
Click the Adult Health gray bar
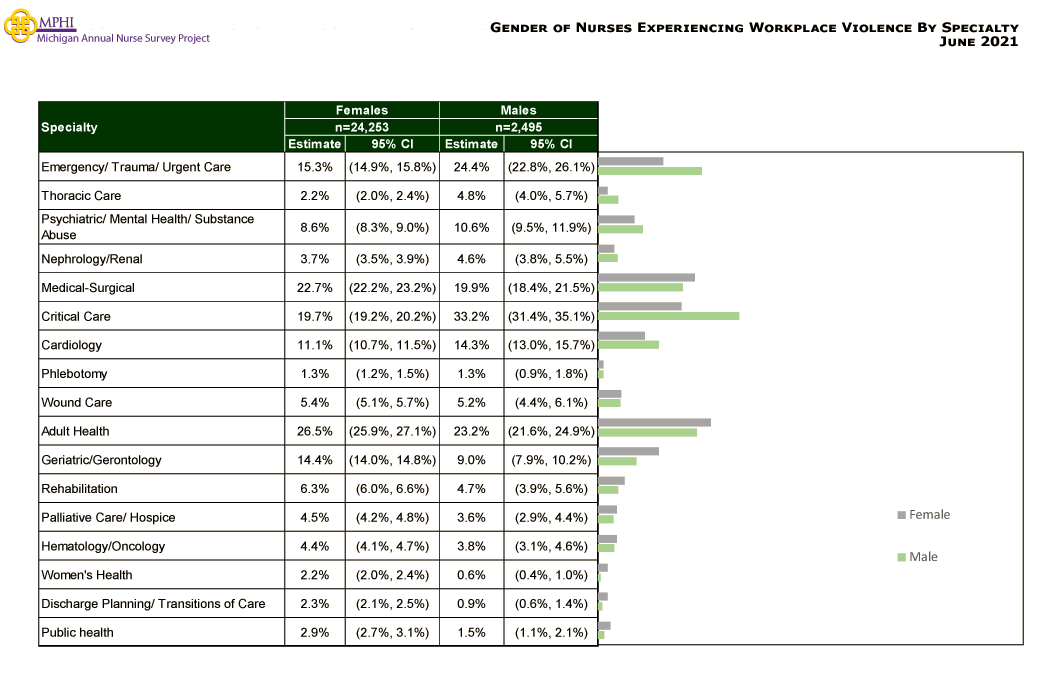[x=653, y=422]
